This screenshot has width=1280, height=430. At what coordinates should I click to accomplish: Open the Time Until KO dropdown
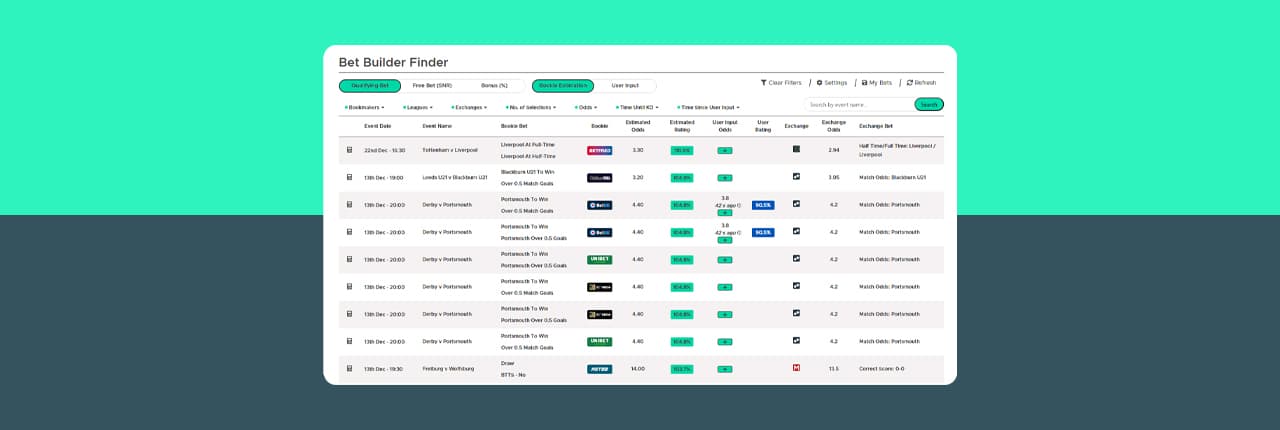point(637,107)
